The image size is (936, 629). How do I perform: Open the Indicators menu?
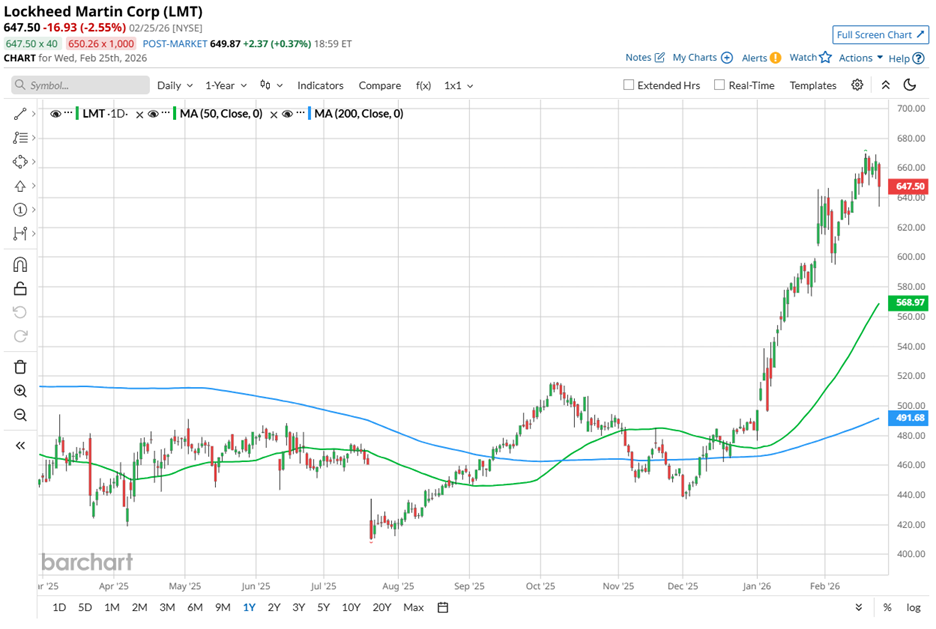[320, 86]
